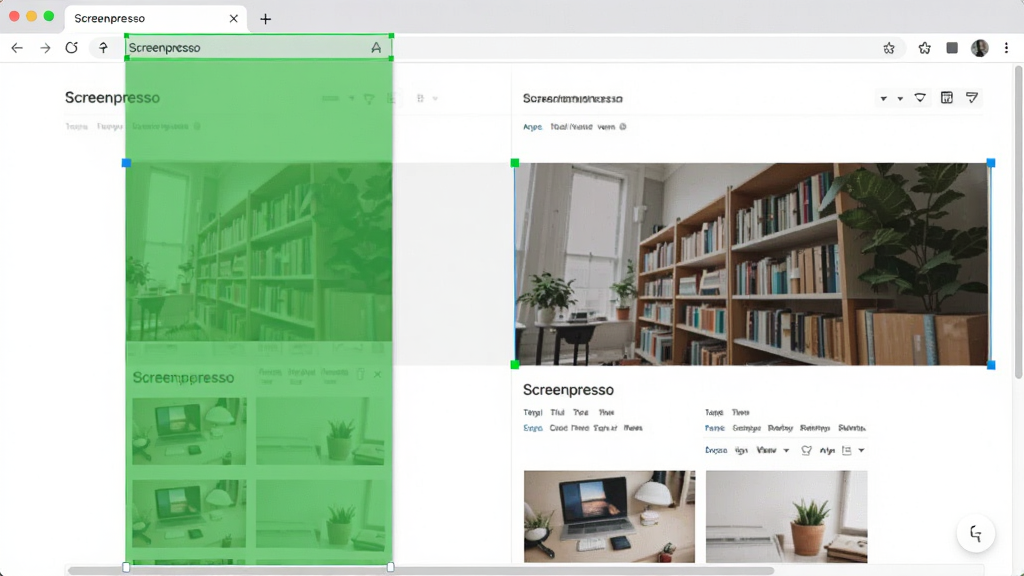Click the info circle icon under the right panel title
Image resolution: width=1024 pixels, height=576 pixels.
(x=623, y=127)
